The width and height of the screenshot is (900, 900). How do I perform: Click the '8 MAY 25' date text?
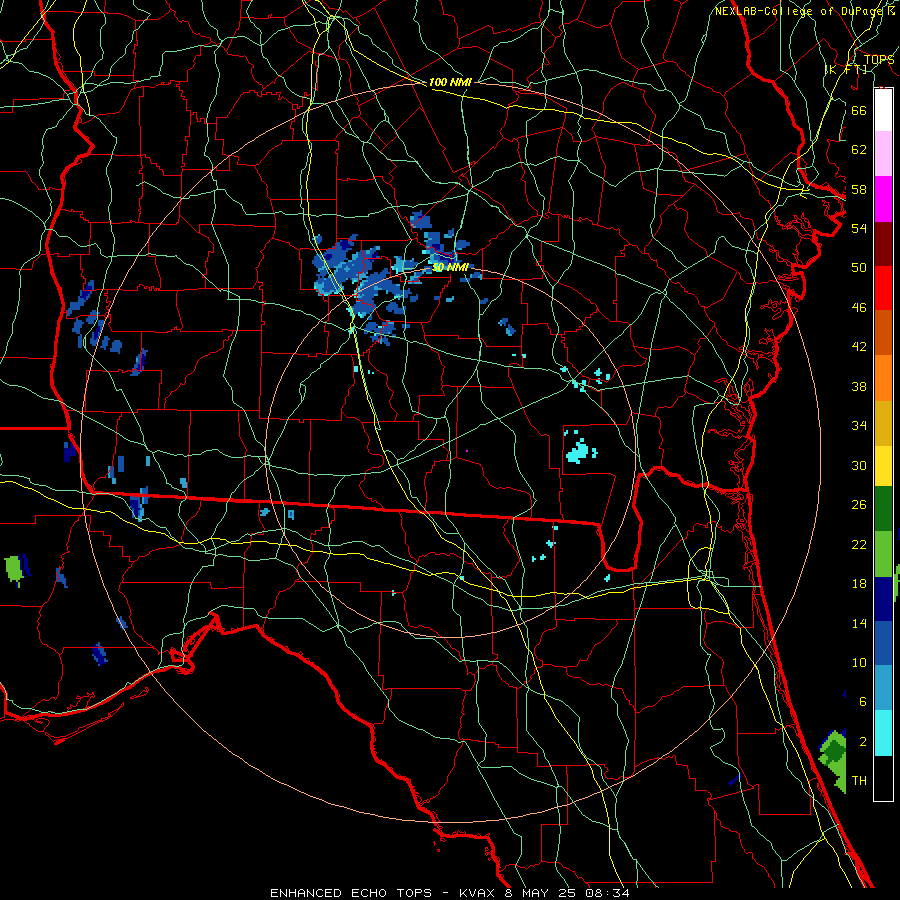coord(542,893)
